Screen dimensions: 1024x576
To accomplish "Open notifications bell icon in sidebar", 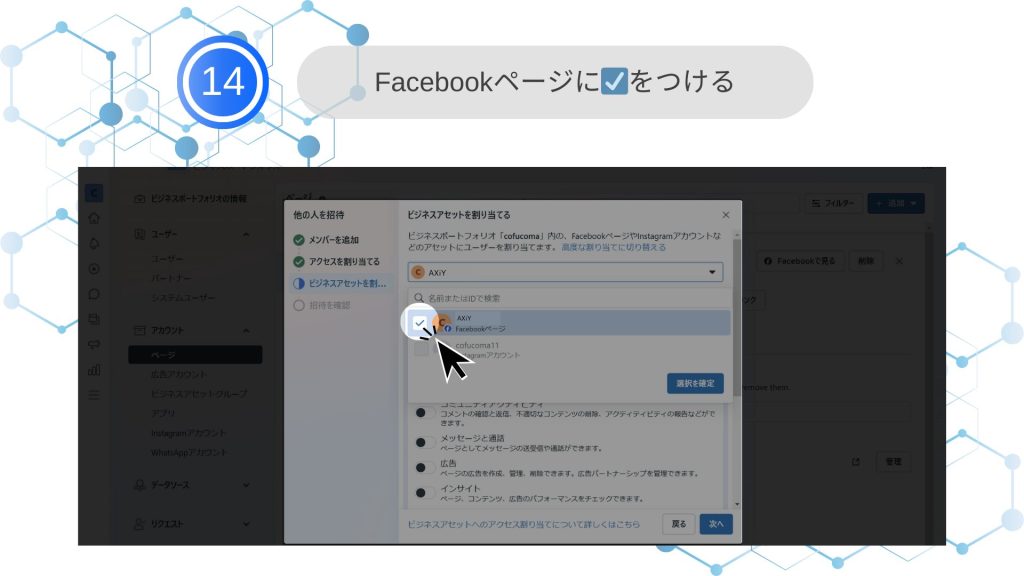I will click(x=94, y=243).
